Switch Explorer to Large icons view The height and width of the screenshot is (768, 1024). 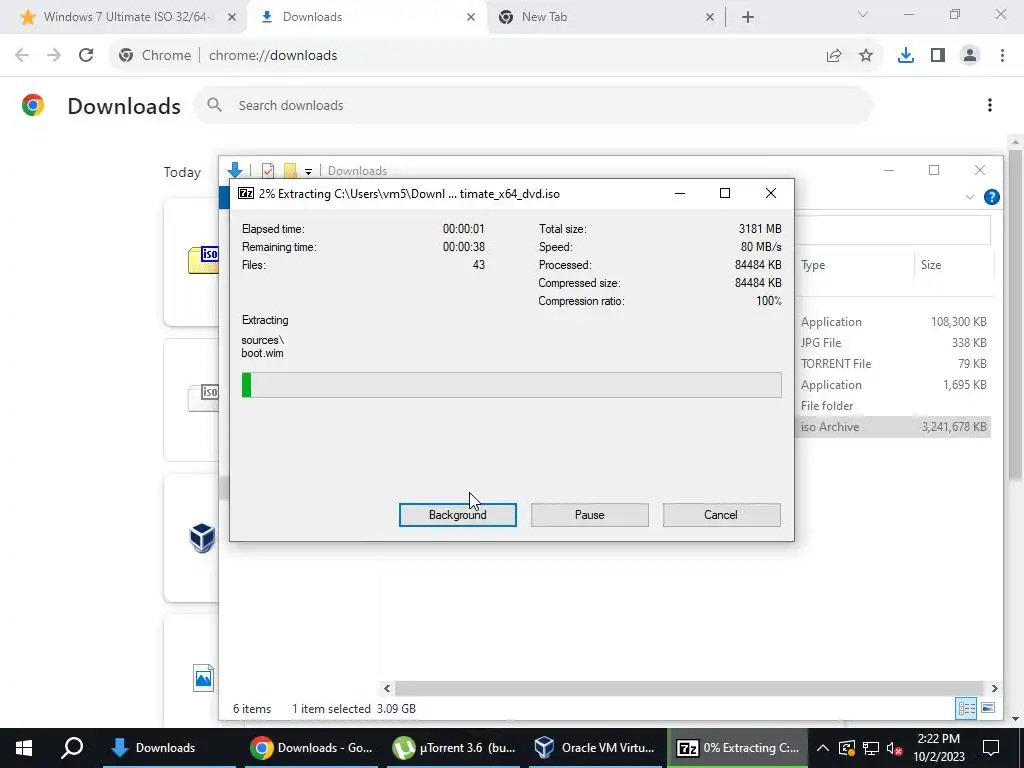[x=987, y=709]
